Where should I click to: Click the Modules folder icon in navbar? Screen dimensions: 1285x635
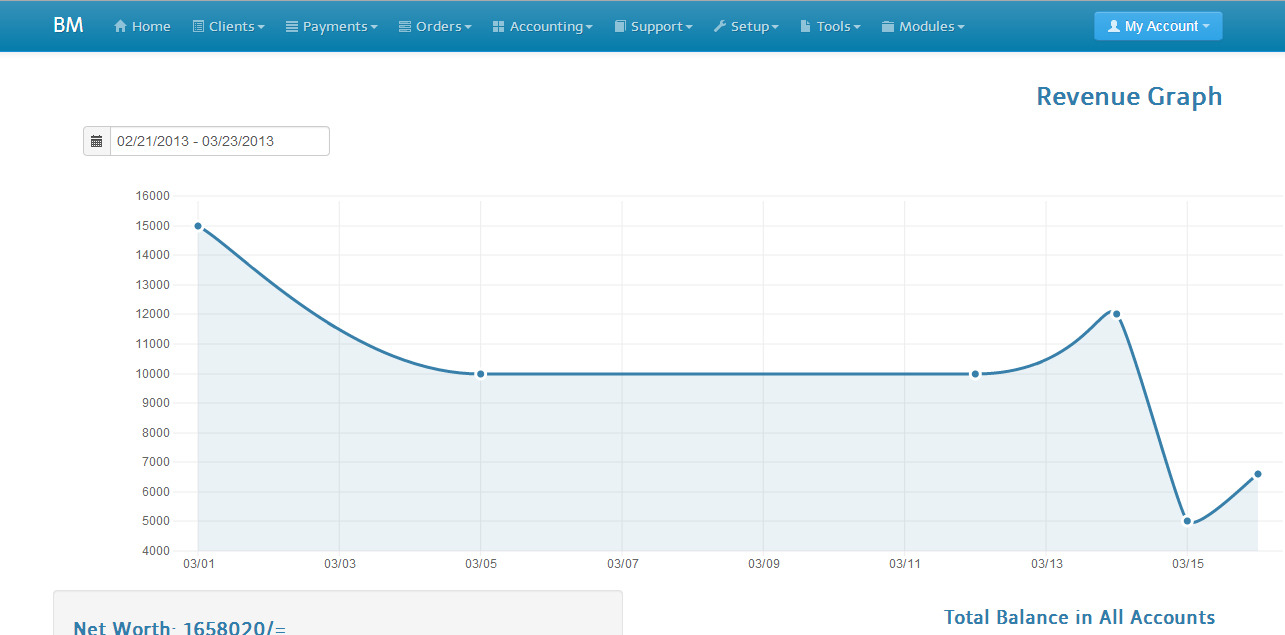(887, 27)
